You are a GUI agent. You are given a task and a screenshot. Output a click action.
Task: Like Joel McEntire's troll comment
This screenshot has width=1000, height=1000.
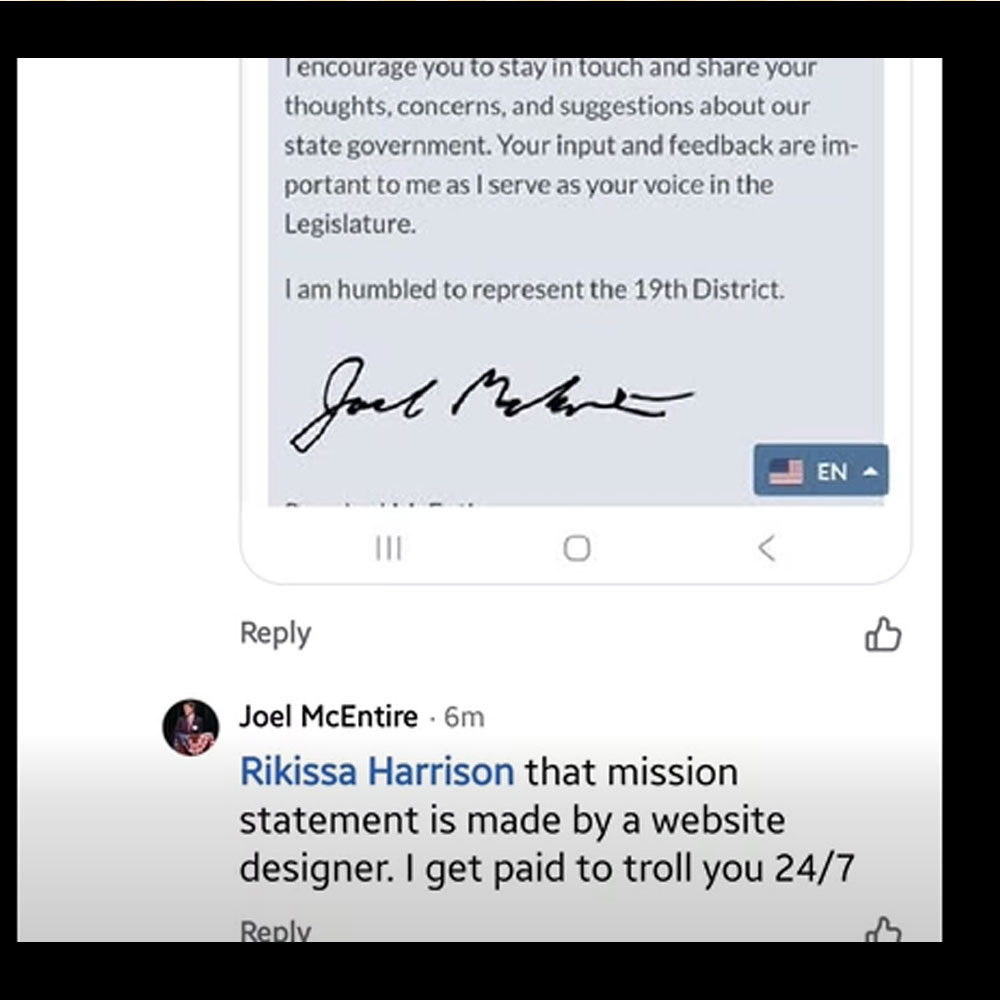tap(883, 929)
